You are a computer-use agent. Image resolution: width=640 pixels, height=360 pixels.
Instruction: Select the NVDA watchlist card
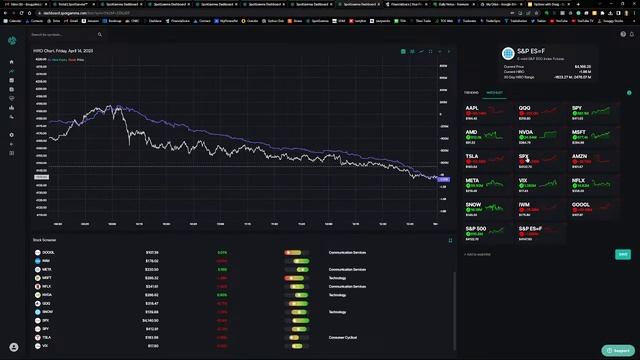[540, 137]
